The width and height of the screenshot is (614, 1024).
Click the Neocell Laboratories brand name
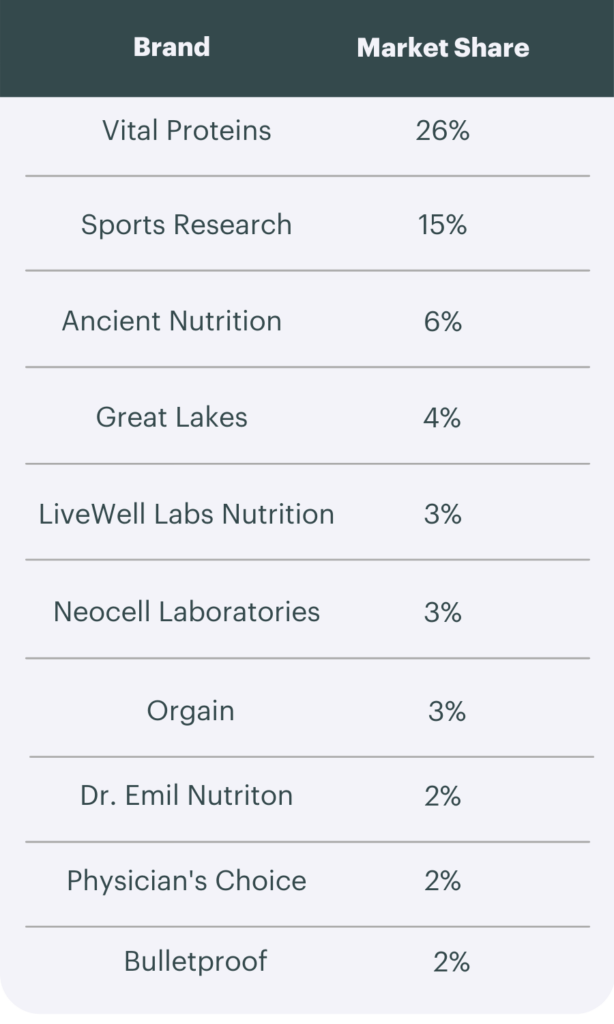pos(187,611)
